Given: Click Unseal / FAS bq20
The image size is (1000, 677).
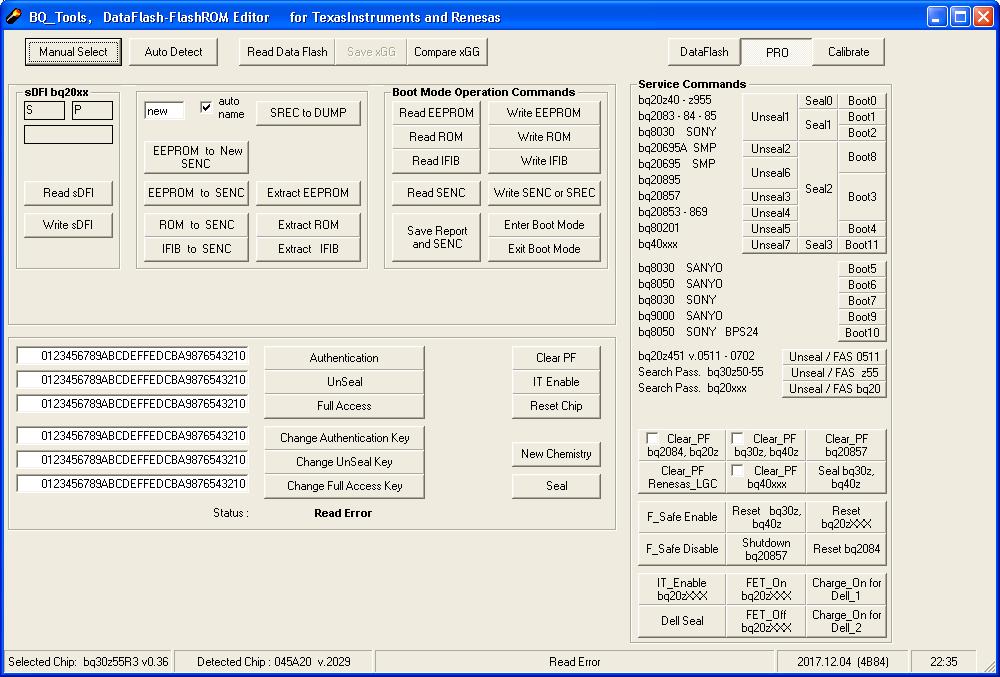Looking at the screenshot, I should [x=834, y=389].
